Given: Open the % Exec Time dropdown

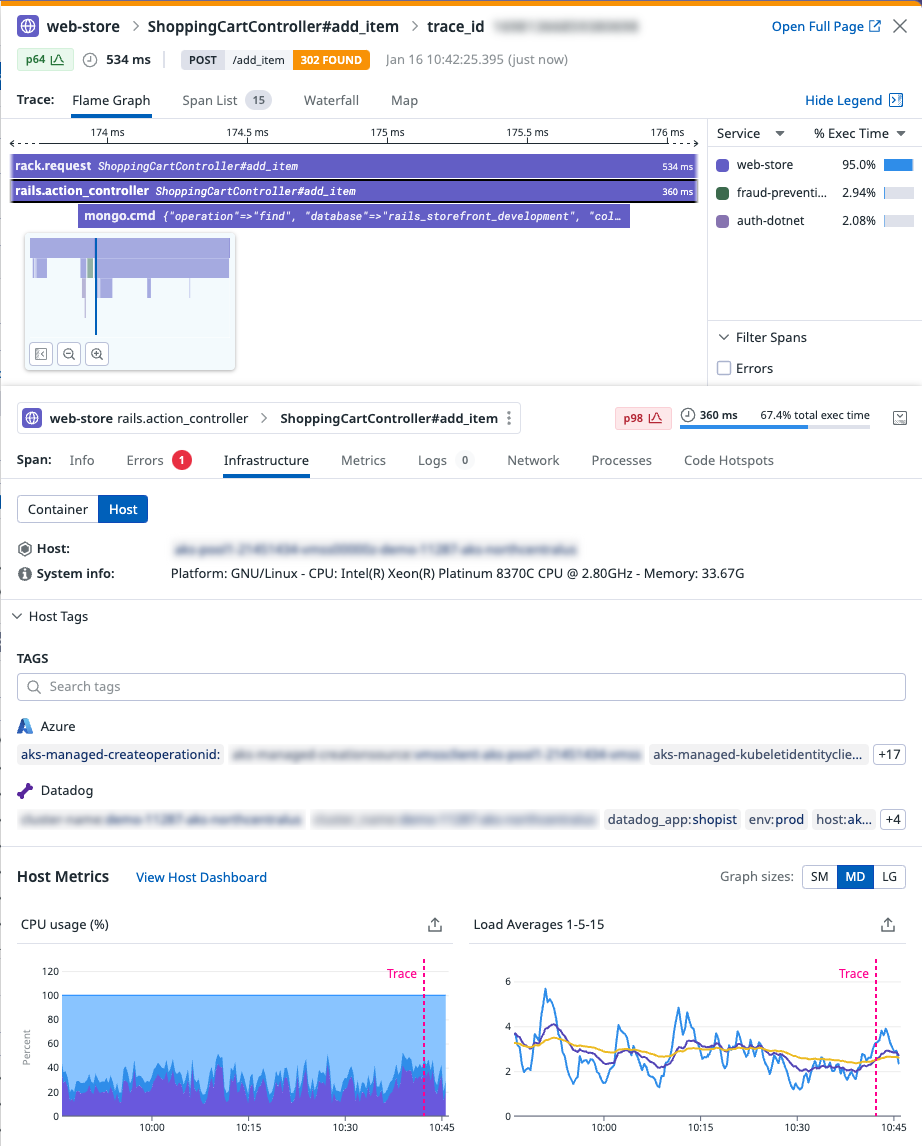Looking at the screenshot, I should (x=860, y=133).
